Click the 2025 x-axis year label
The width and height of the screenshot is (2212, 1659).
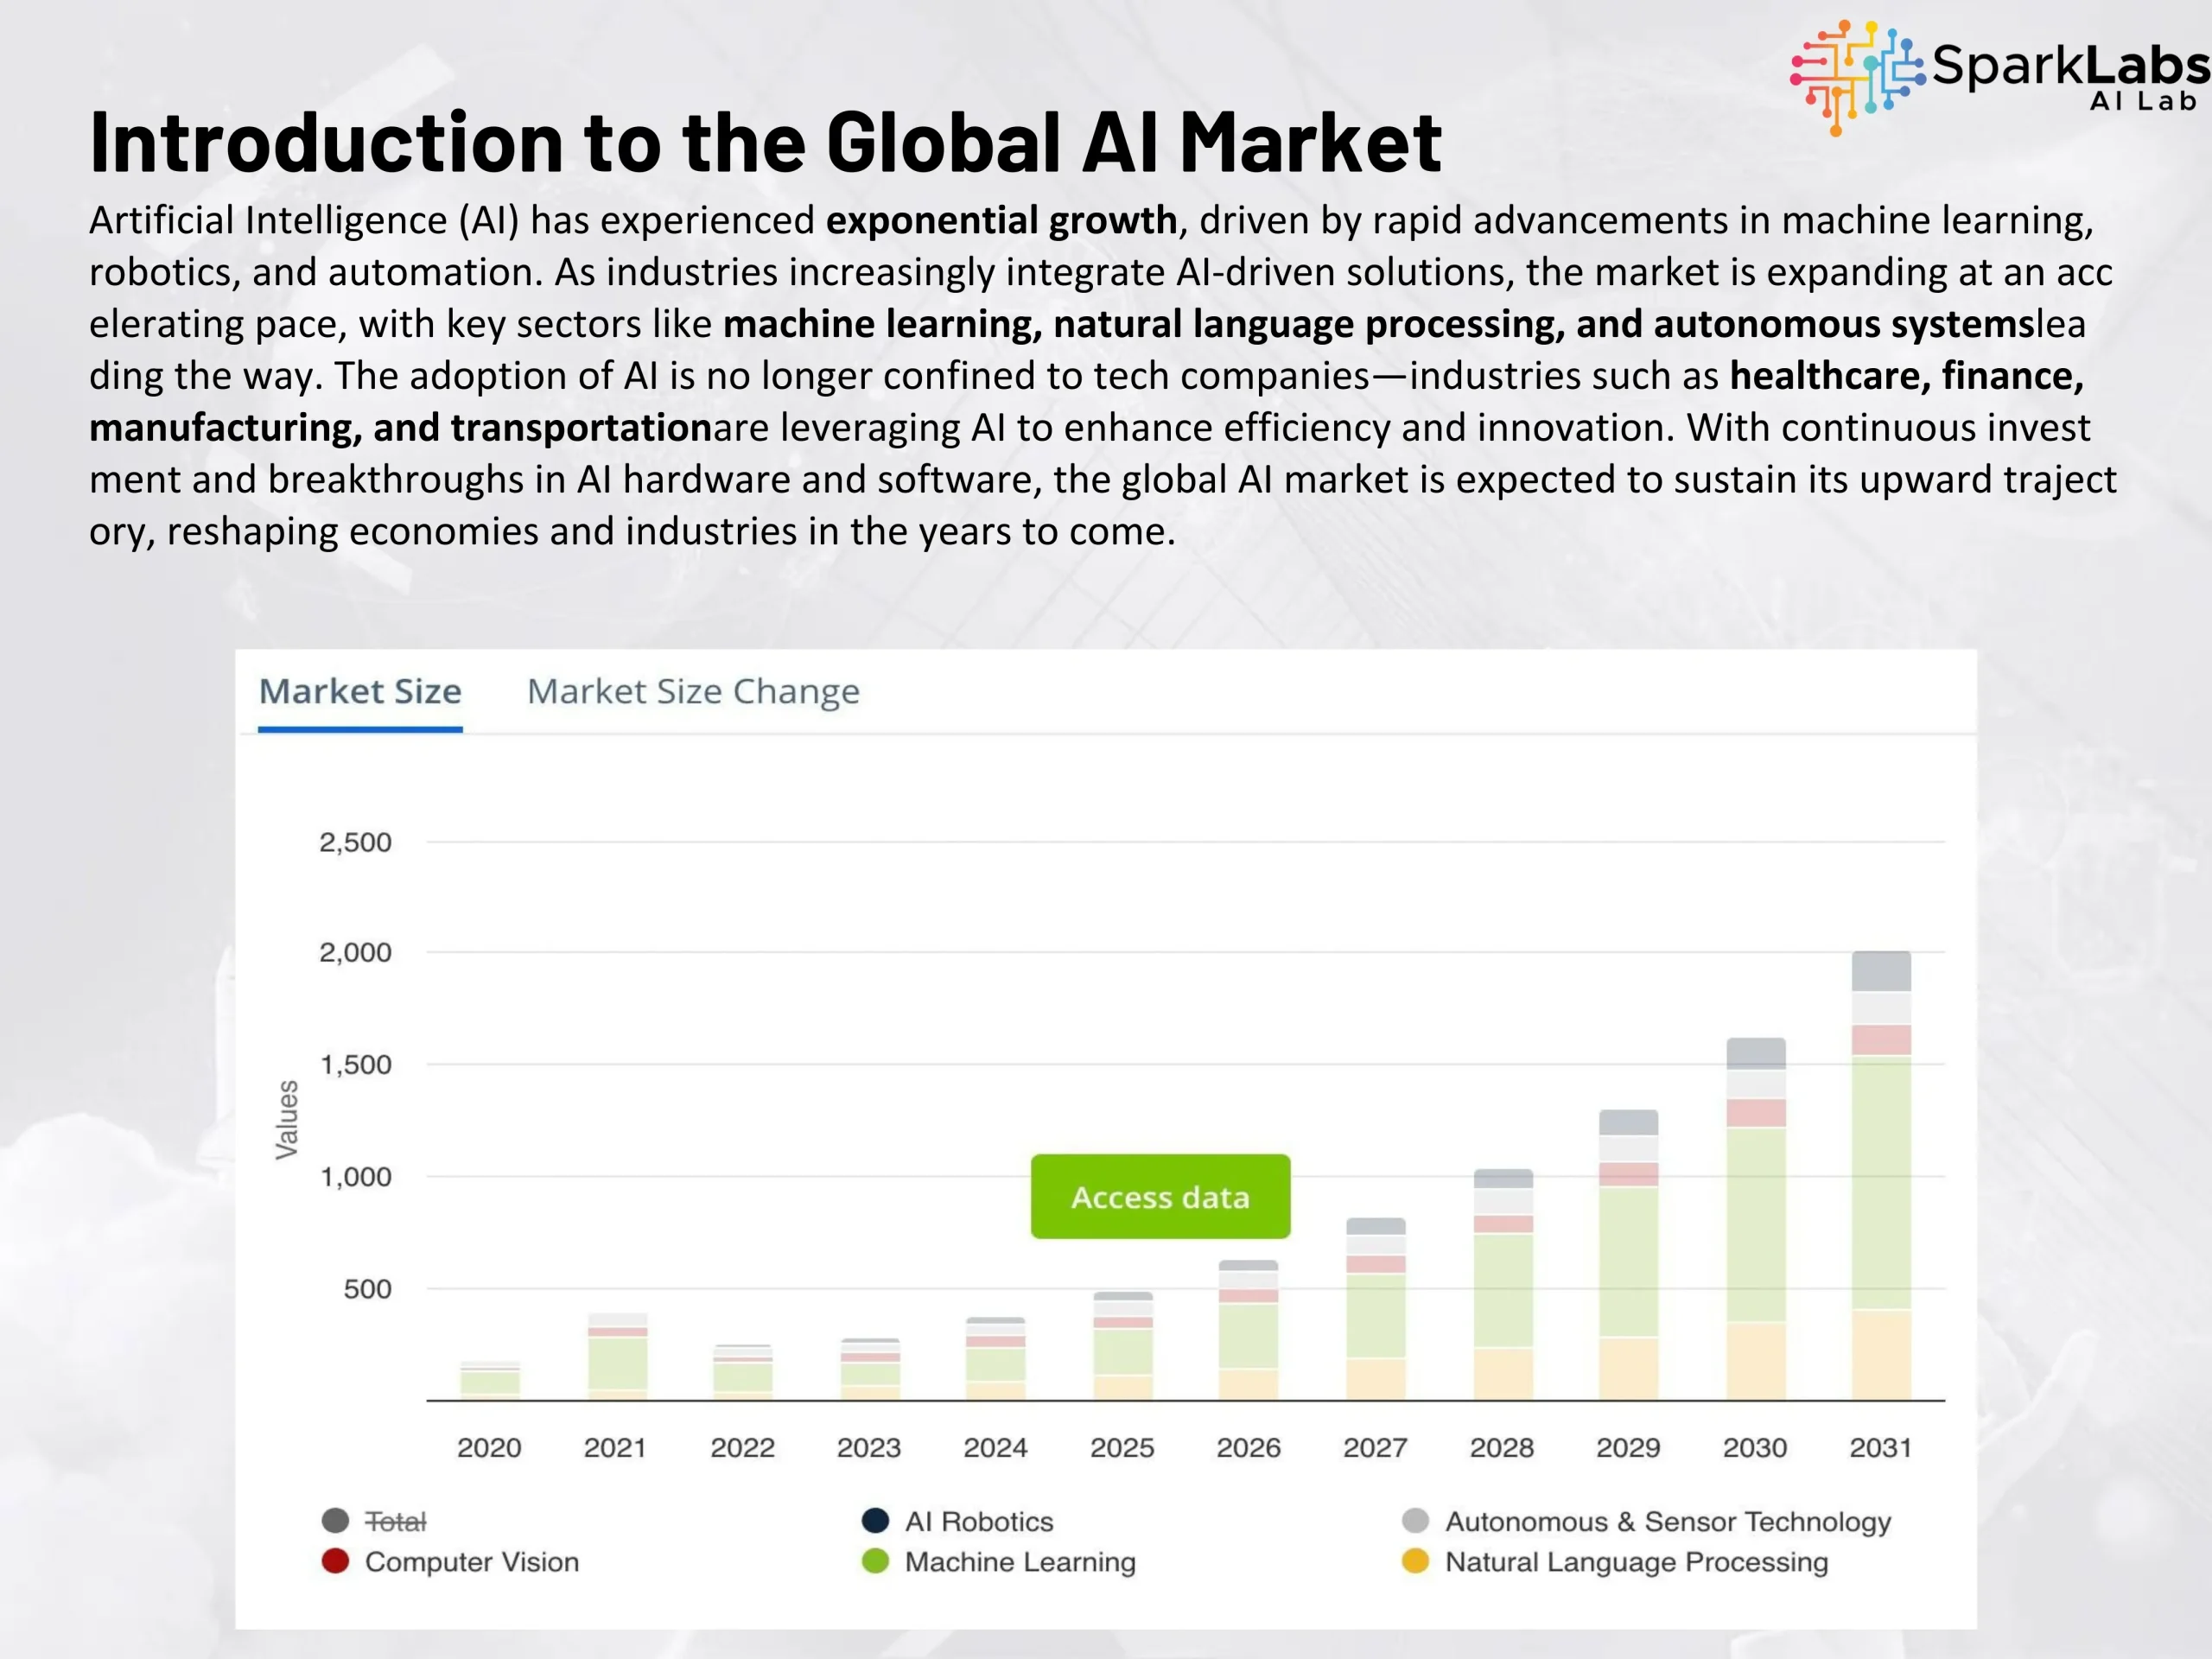point(1122,1448)
